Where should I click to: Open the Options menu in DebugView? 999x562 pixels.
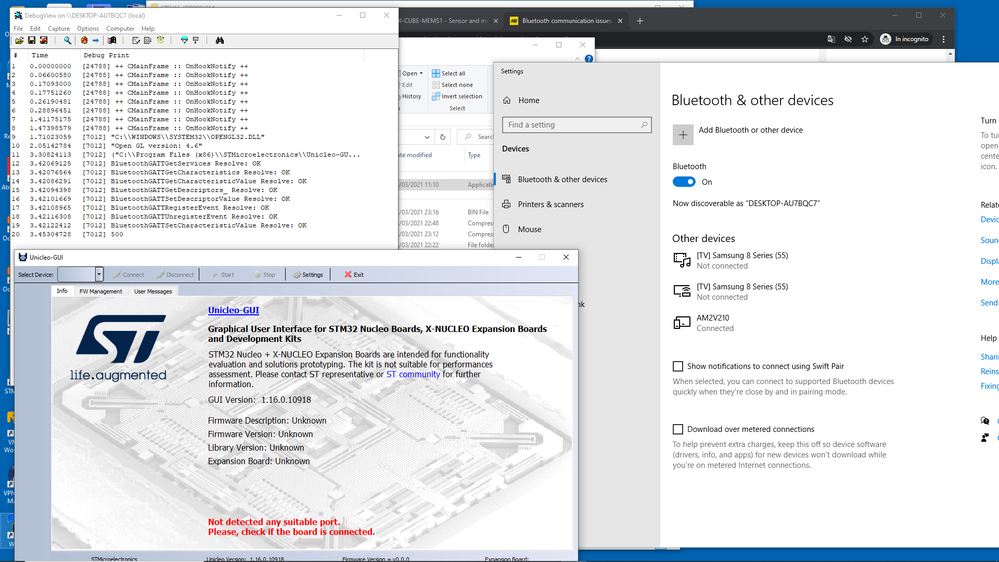tap(88, 29)
